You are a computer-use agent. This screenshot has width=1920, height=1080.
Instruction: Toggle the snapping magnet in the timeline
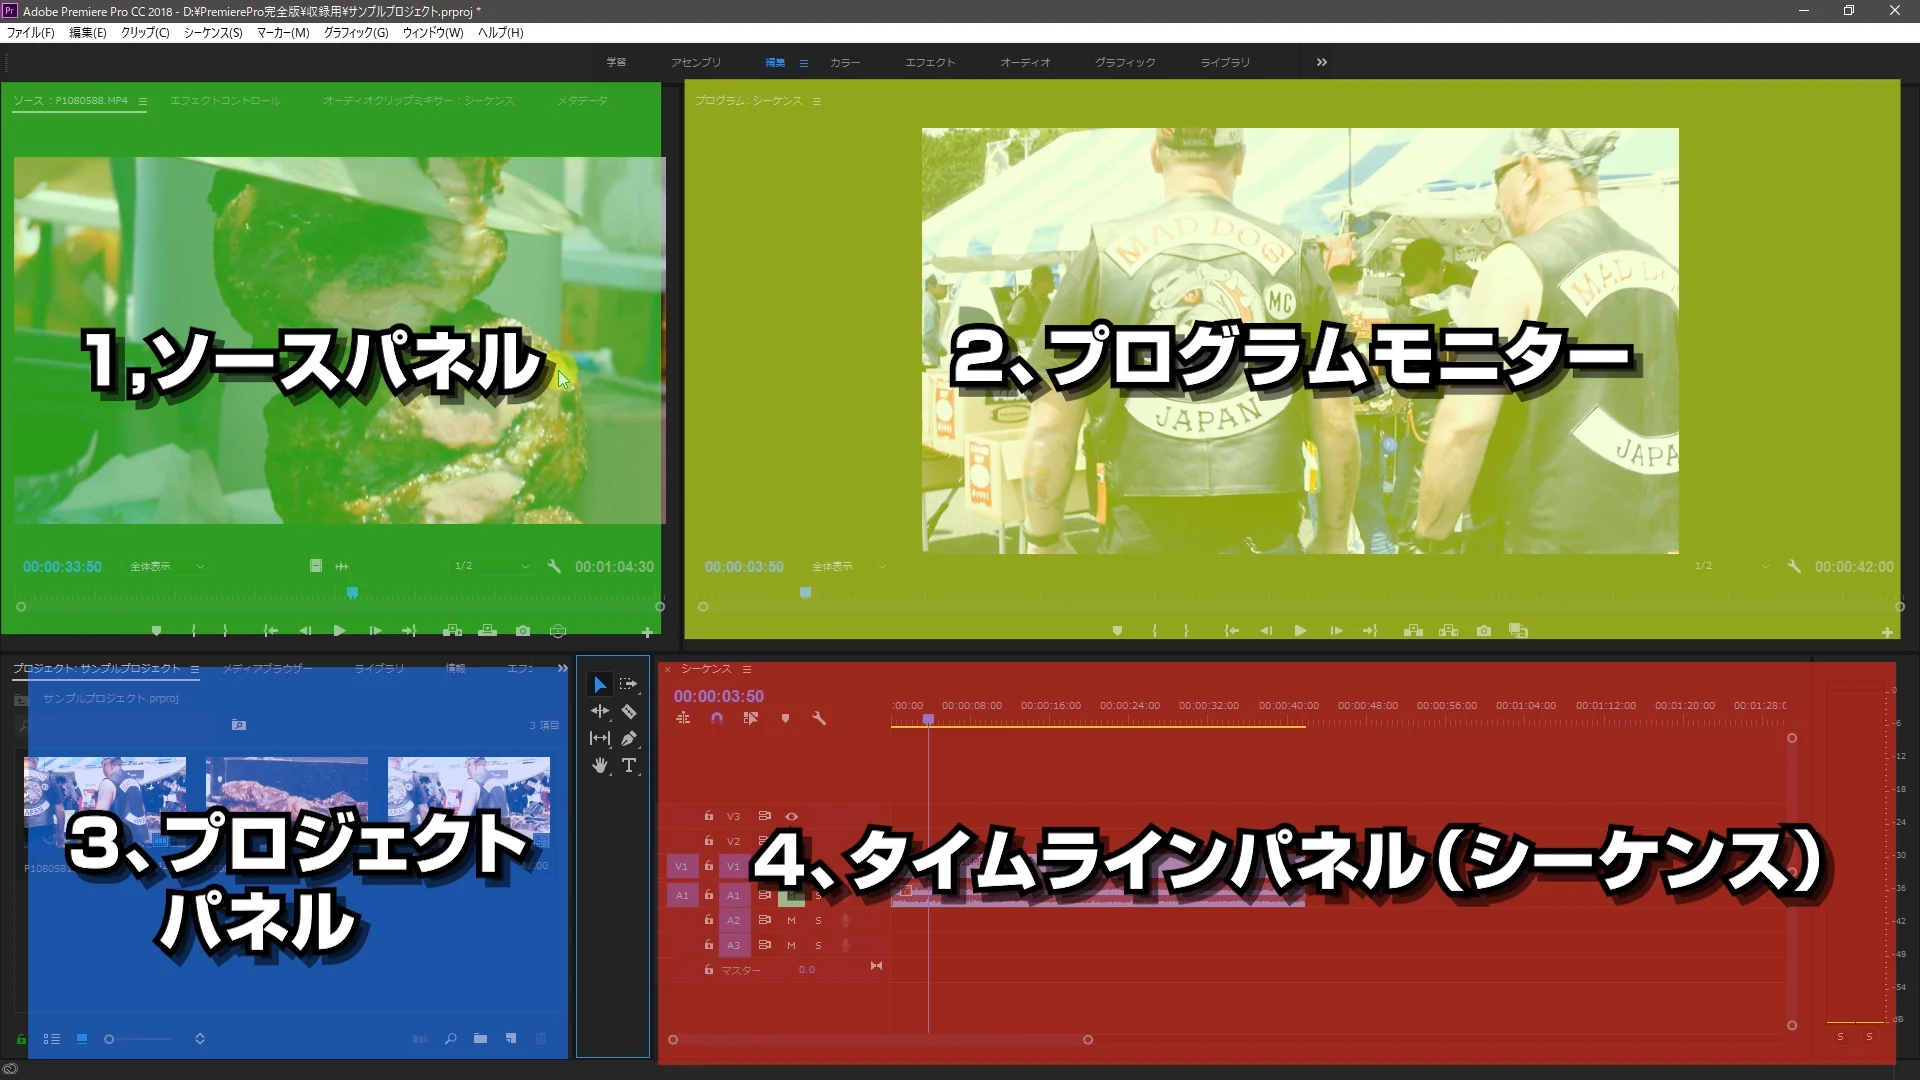tap(717, 717)
